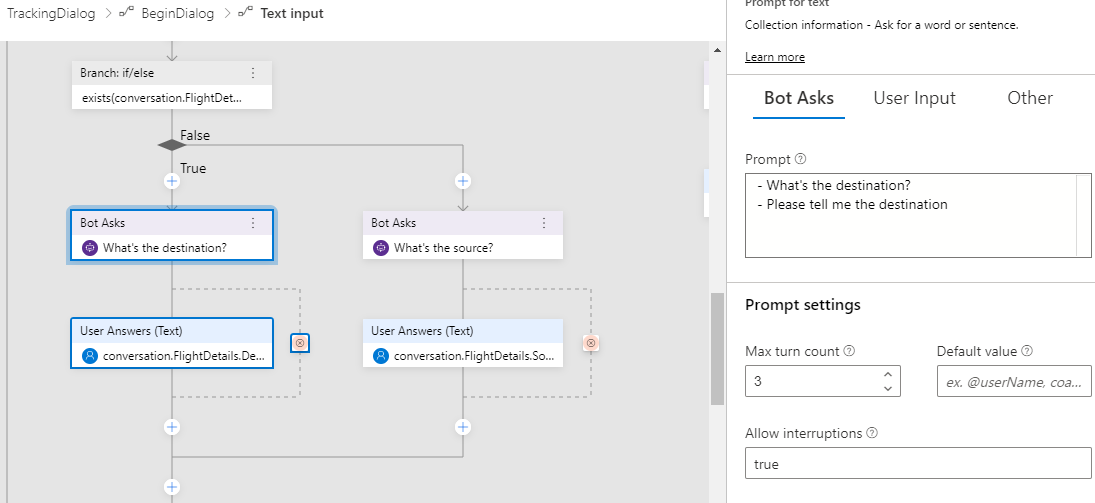Click the error icon beside the destination User Answers node

[300, 343]
